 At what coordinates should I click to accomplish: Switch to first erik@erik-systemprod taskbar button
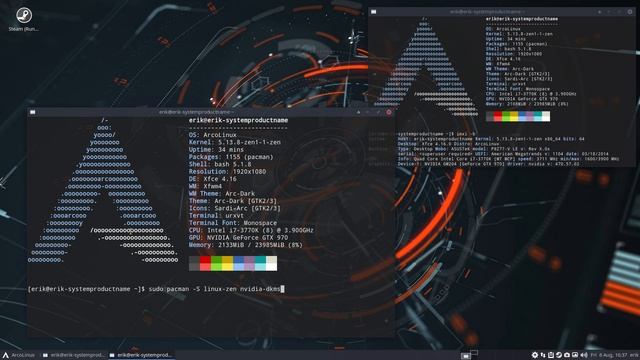[x=73, y=355]
